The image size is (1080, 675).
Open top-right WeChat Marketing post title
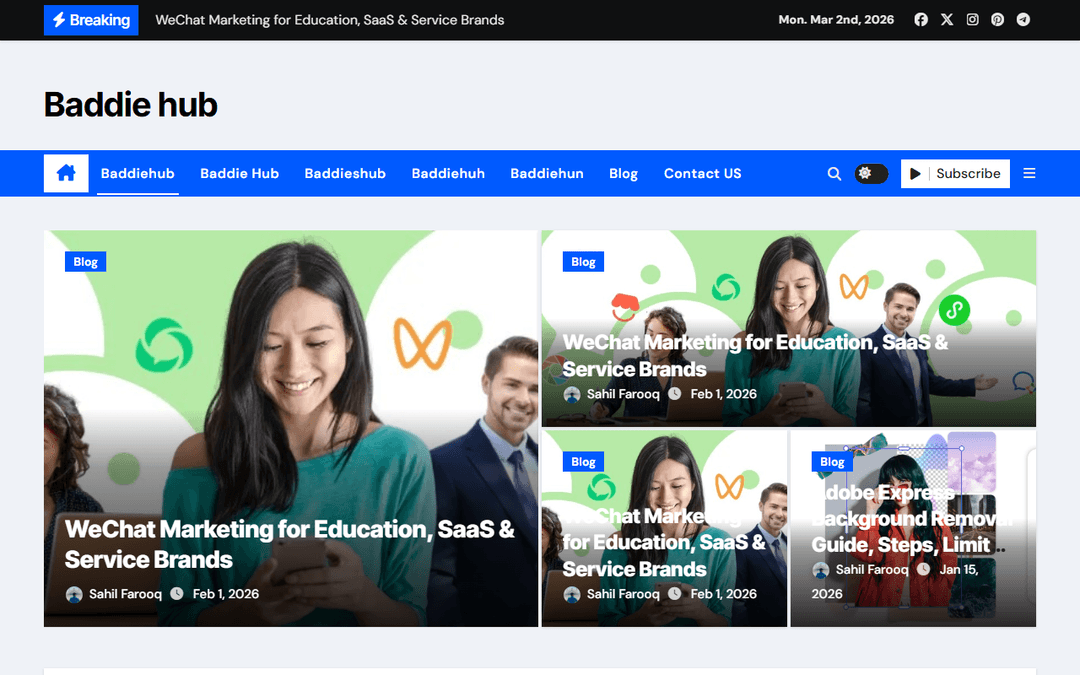click(x=756, y=355)
